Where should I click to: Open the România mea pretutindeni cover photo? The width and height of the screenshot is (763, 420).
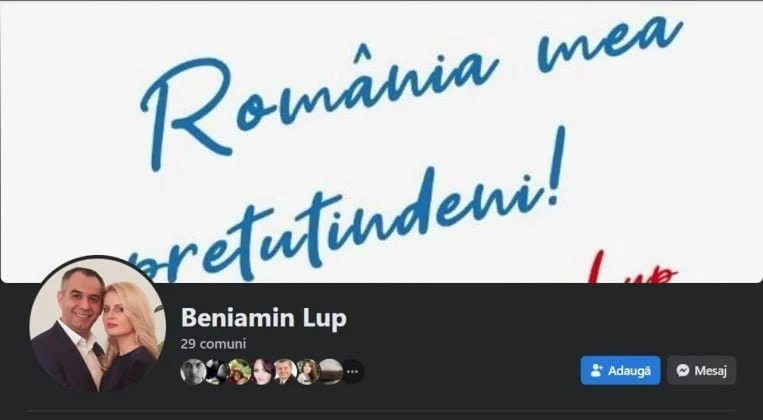click(382, 141)
